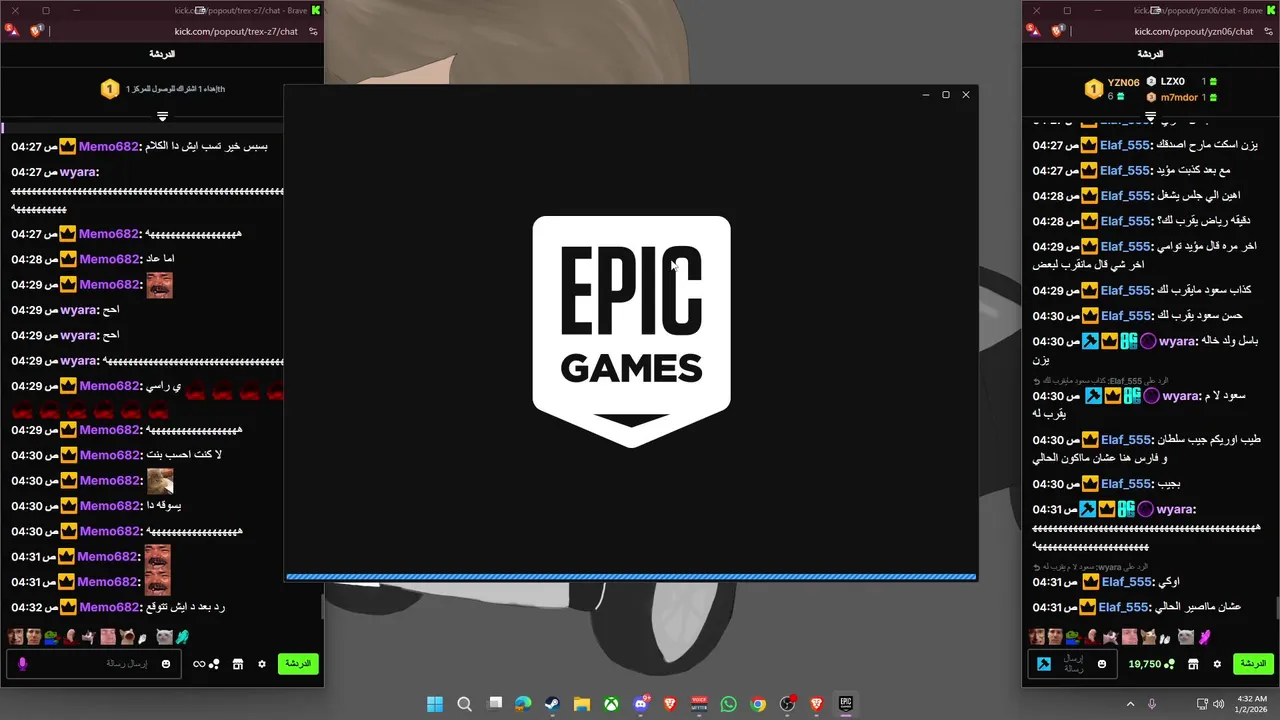This screenshot has height=720, width=1280.
Task: Click Epic Games logo in launcher splash
Action: tap(631, 332)
